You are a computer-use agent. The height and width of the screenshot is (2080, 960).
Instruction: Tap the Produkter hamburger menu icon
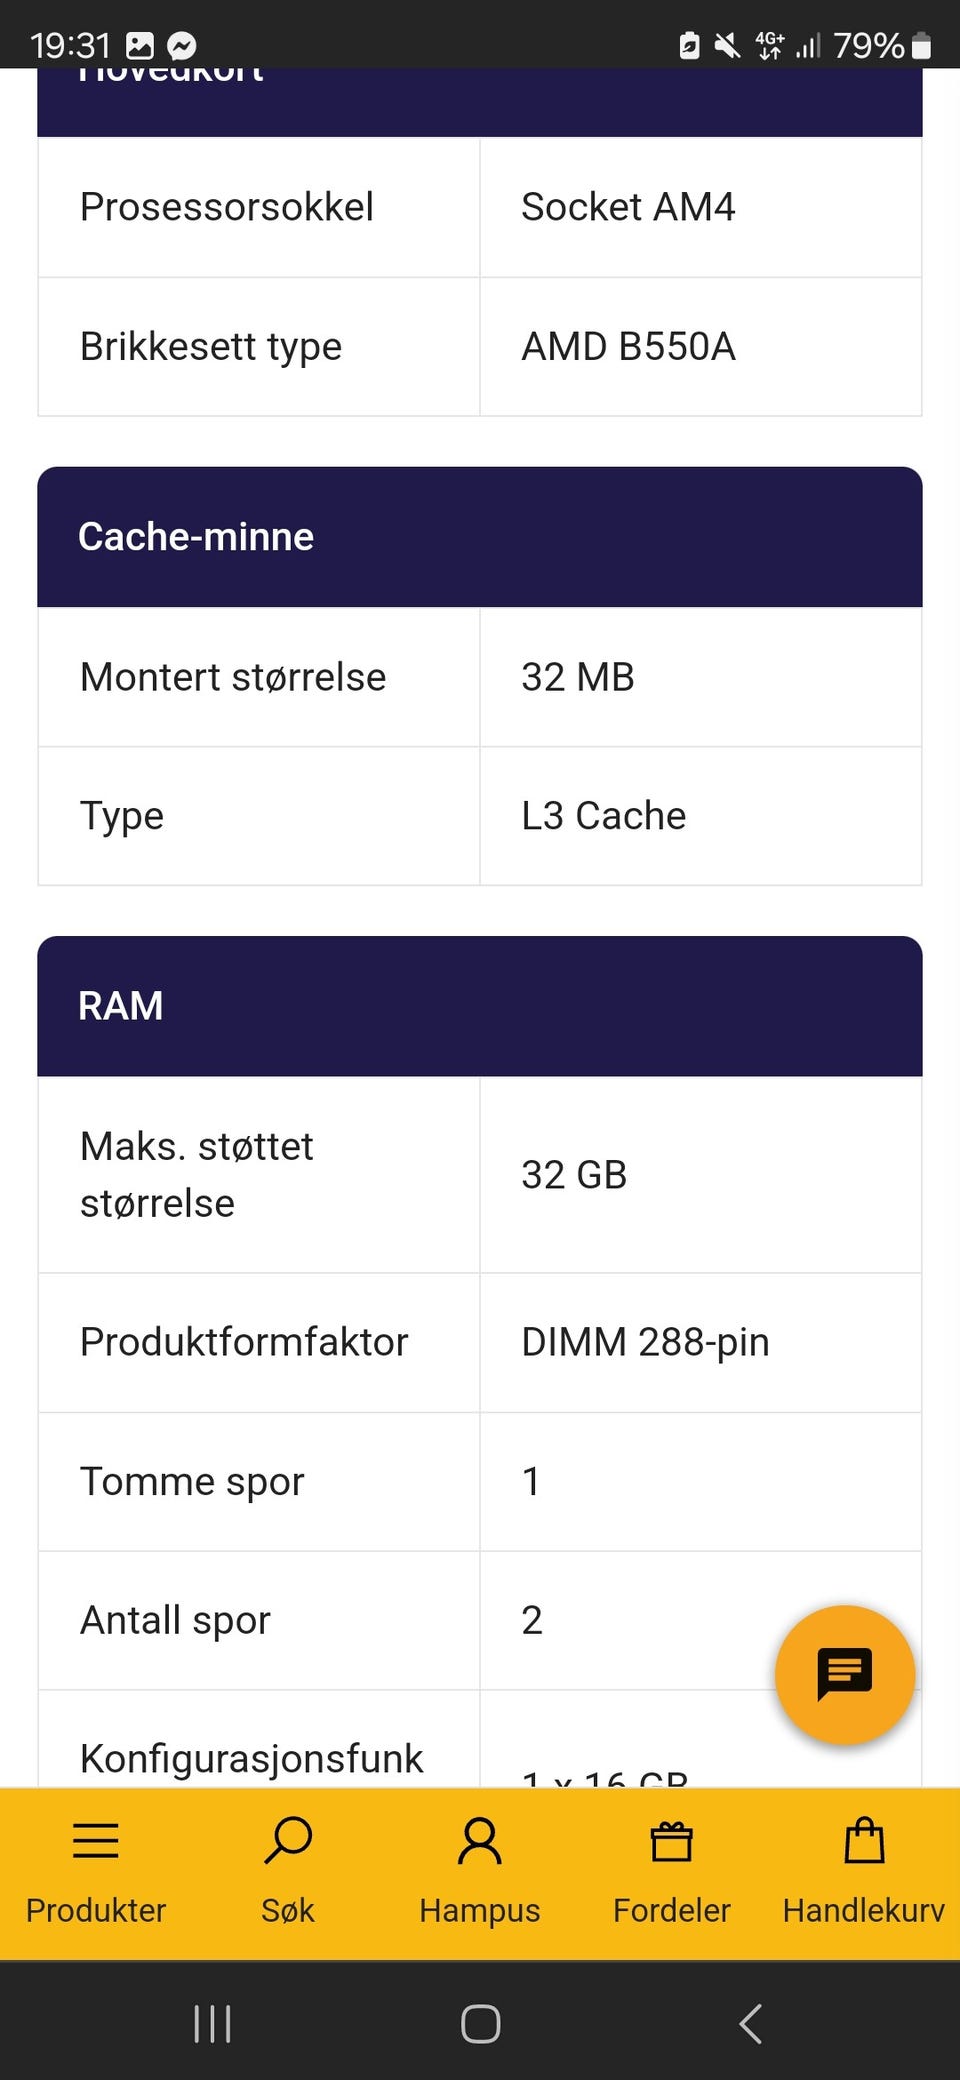tap(96, 1841)
